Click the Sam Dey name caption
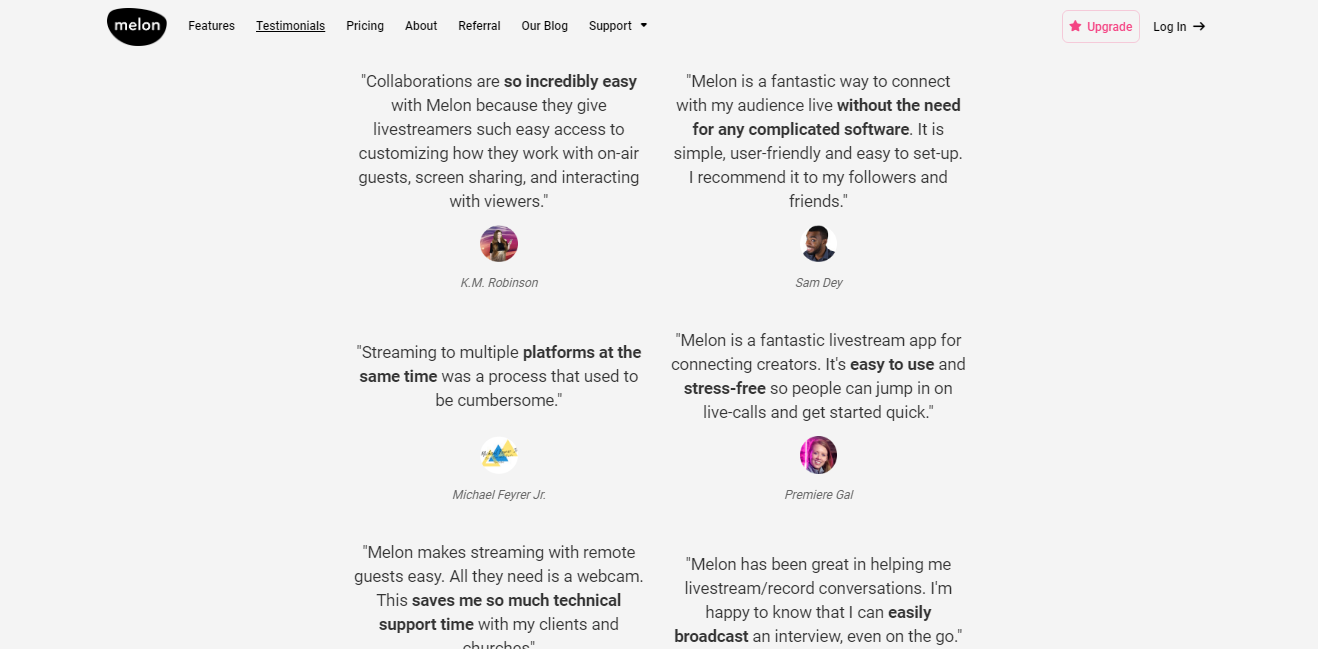 (818, 283)
